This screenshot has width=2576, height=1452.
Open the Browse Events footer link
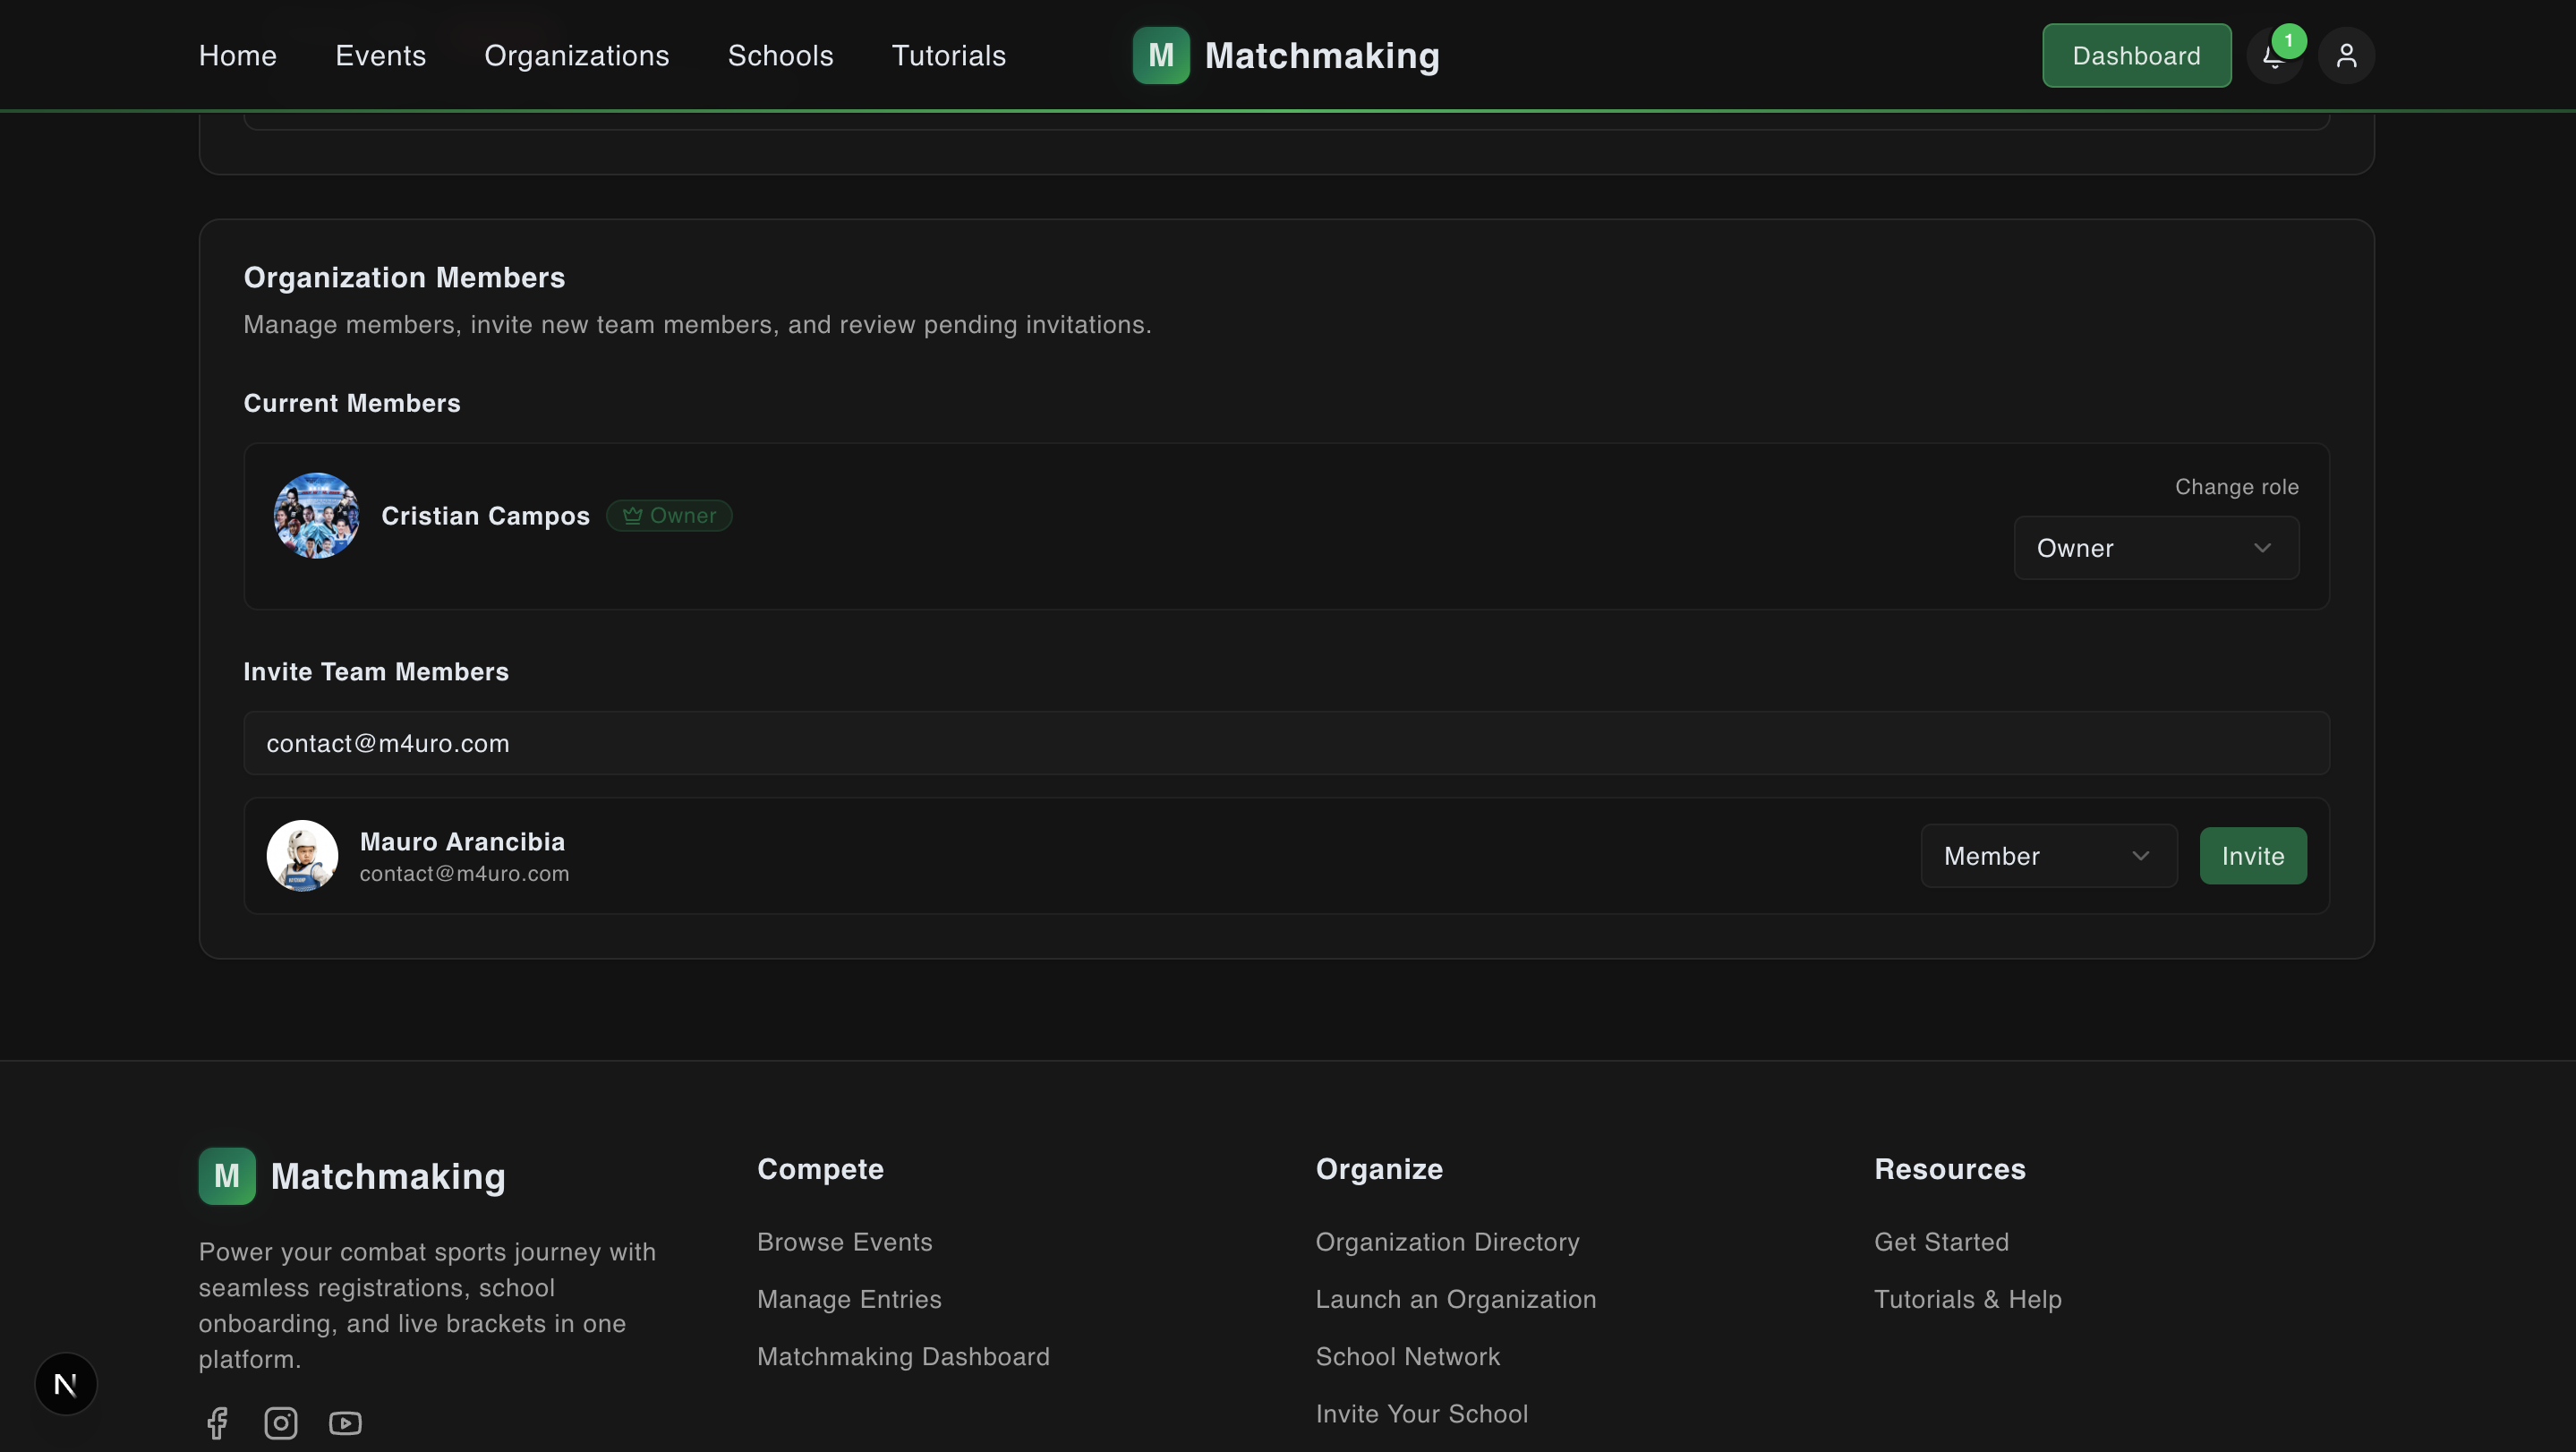[844, 1242]
